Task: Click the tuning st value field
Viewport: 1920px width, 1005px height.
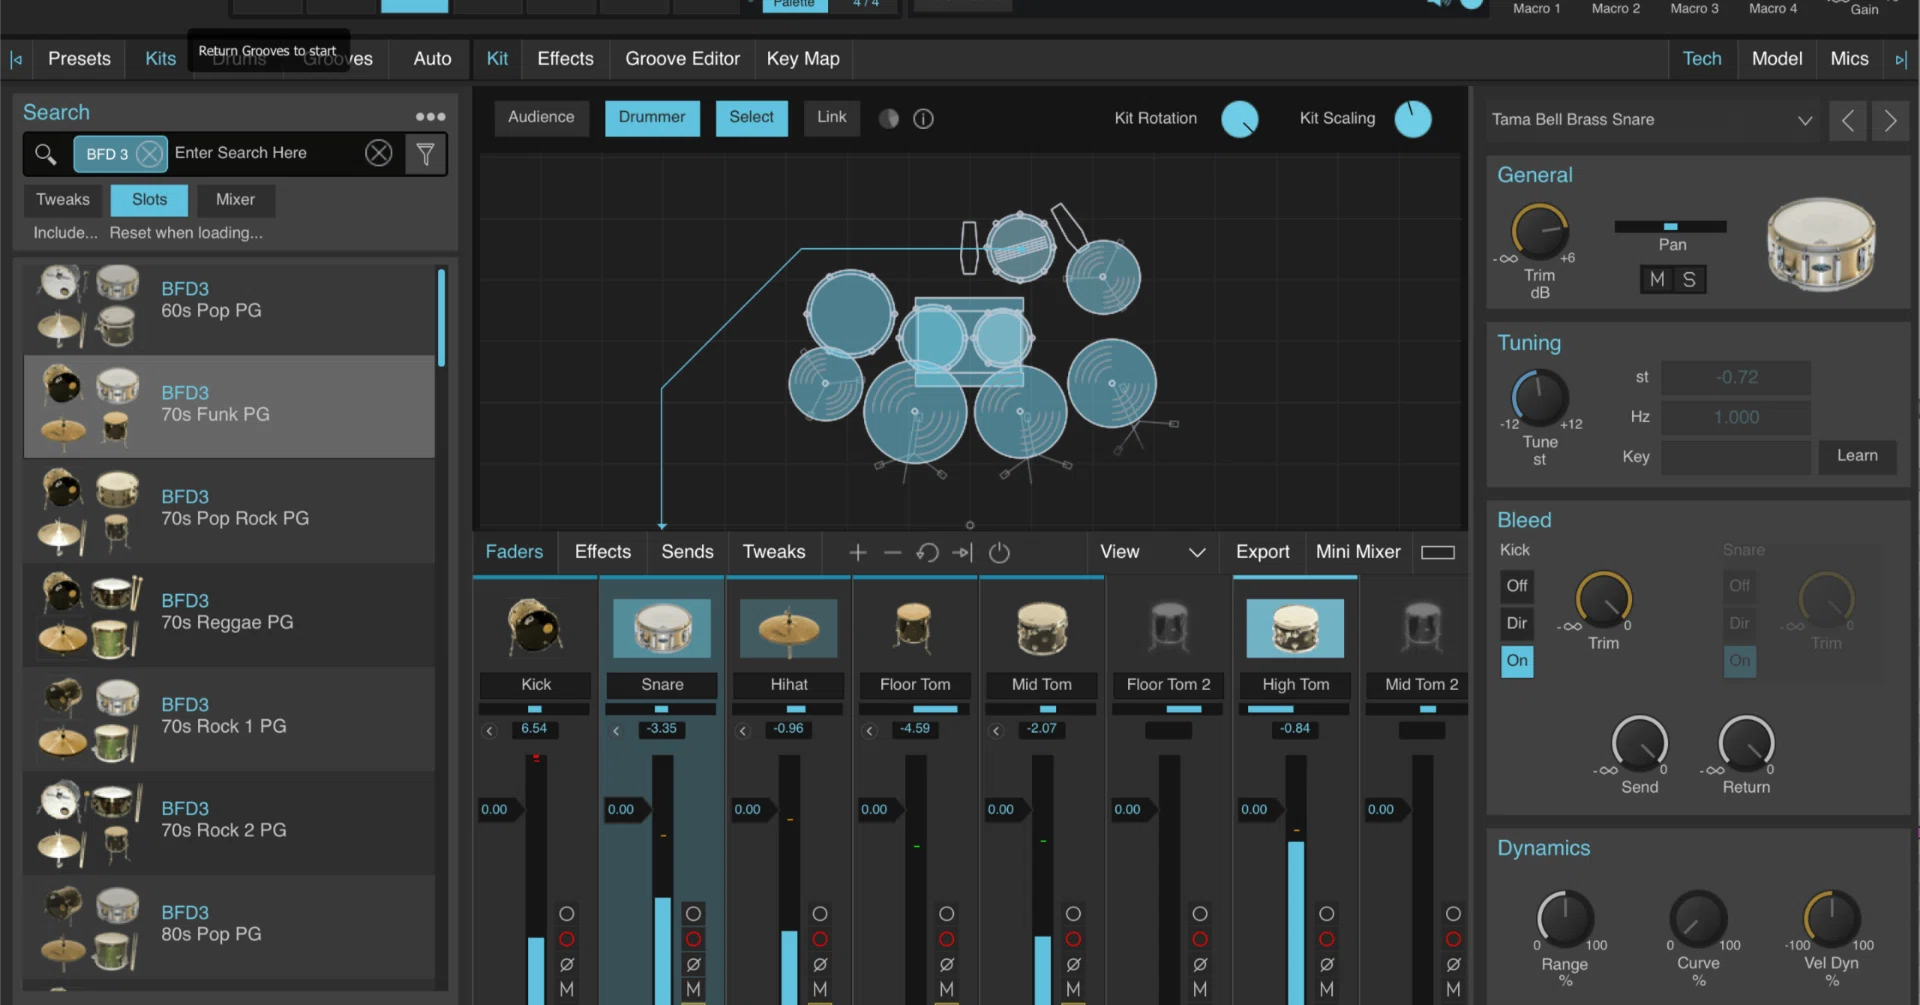Action: tap(1736, 378)
